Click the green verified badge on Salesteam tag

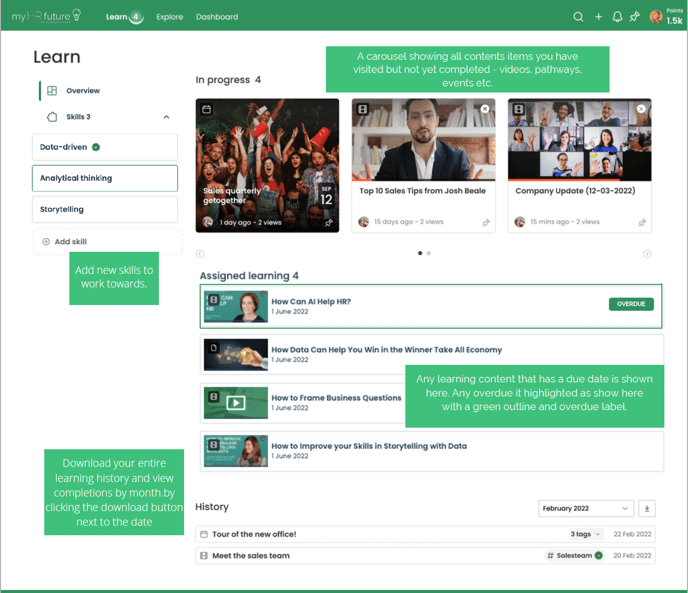598,555
